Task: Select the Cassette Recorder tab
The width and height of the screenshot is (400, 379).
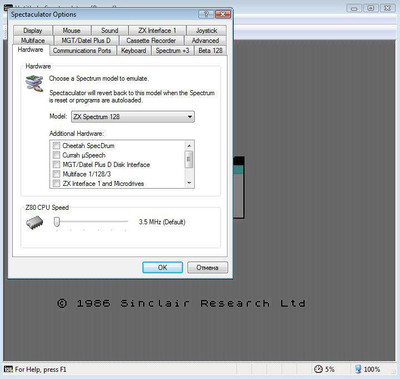Action: pos(151,40)
